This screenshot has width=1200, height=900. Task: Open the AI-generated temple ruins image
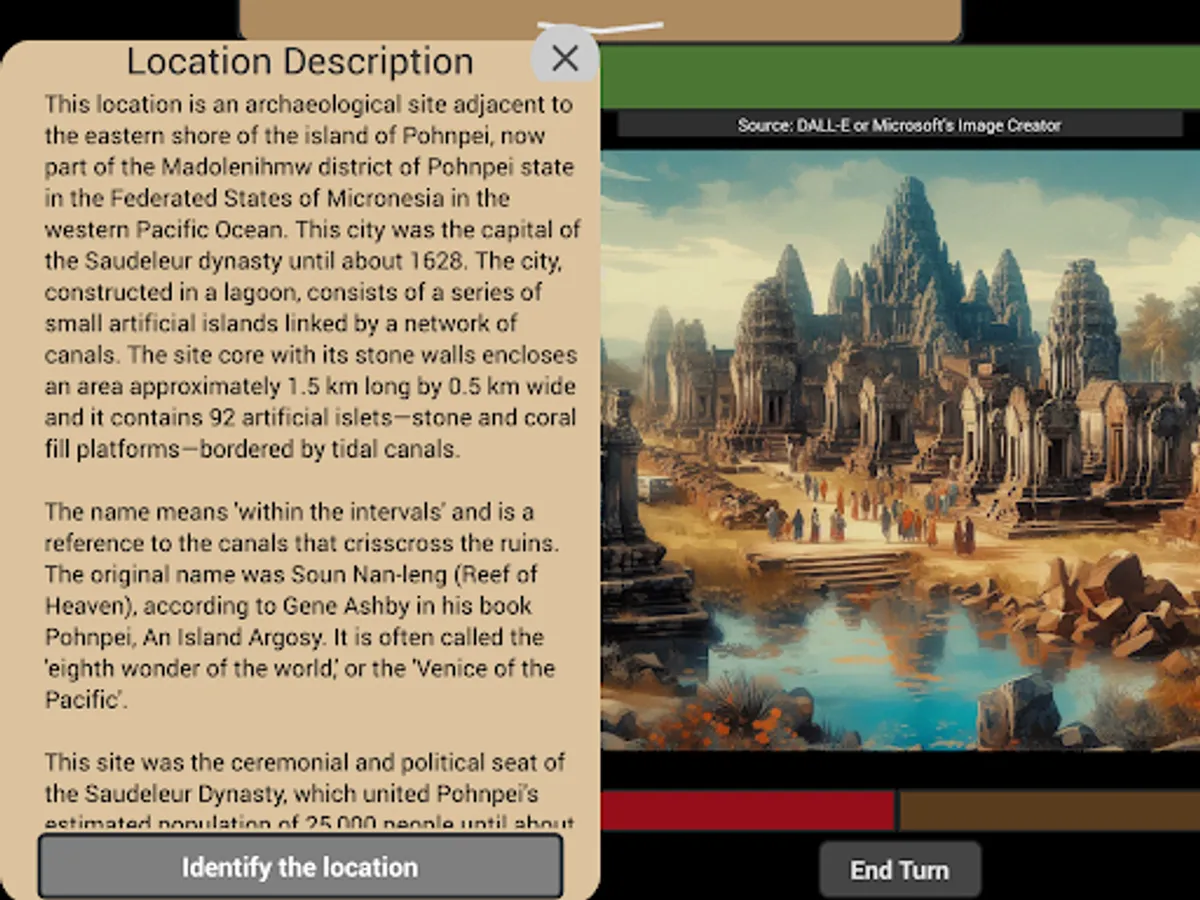[900, 450]
